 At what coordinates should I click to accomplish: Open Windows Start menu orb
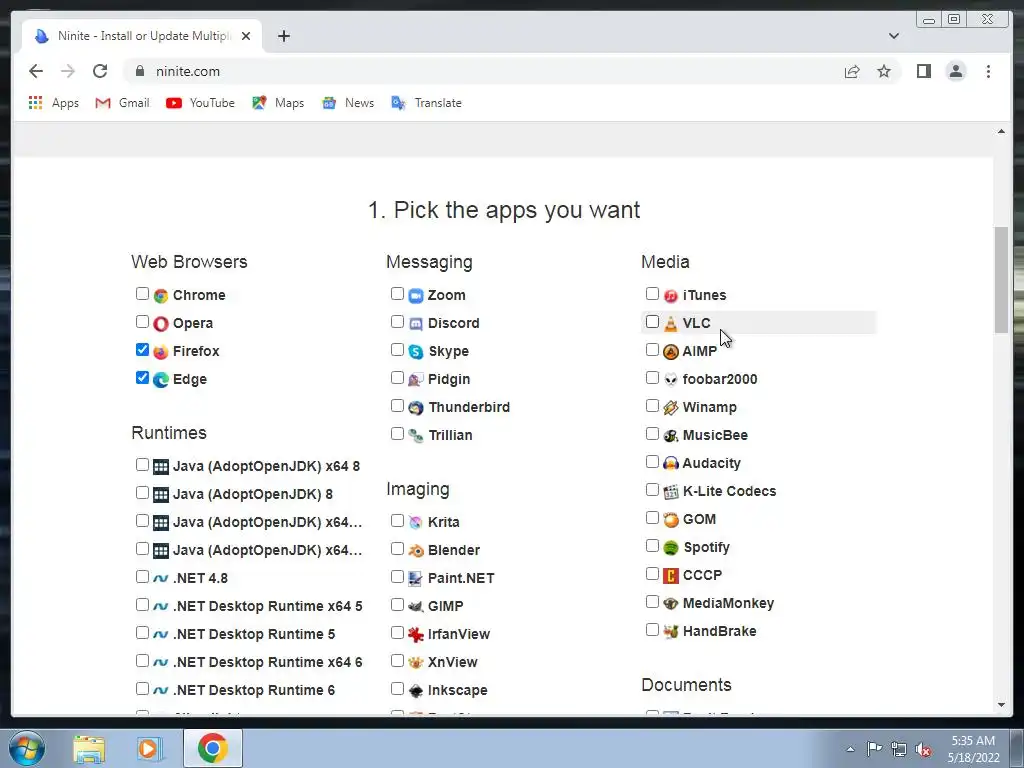[27, 748]
